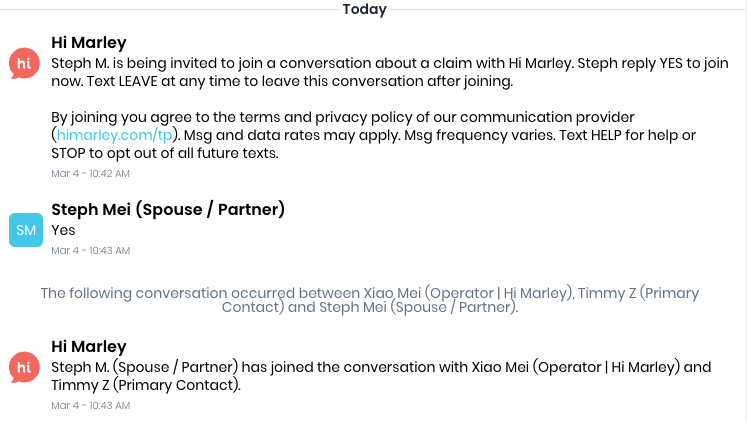
Task: Select the Hi Marley sender name on the invitation message
Action: coord(89,43)
